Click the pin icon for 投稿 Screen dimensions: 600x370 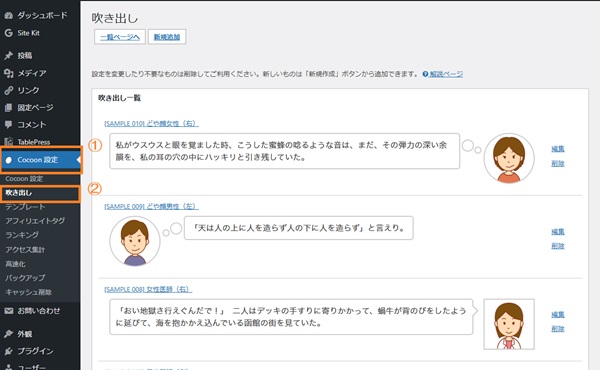pos(8,55)
